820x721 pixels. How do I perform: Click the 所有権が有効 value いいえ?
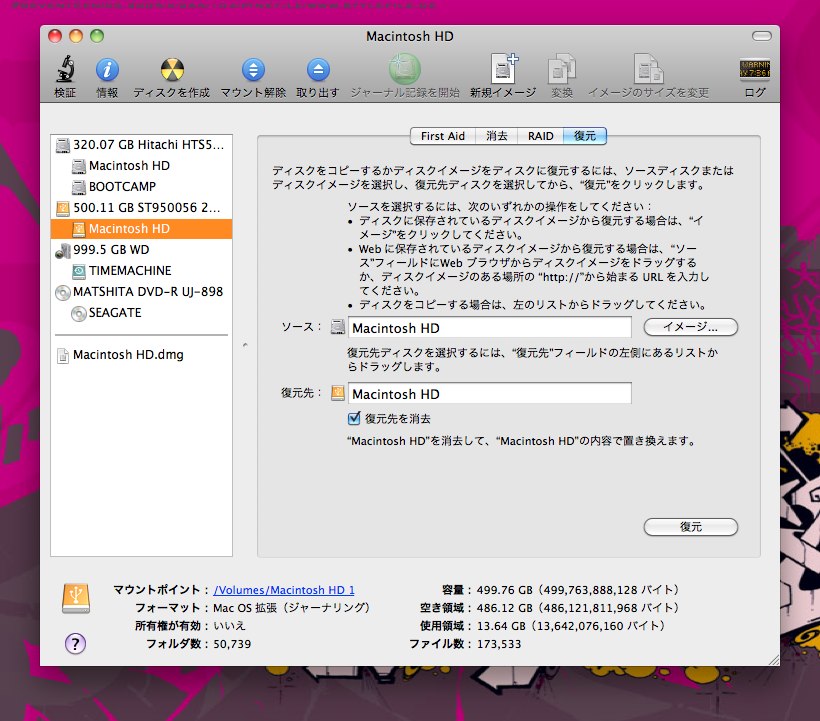229,625
